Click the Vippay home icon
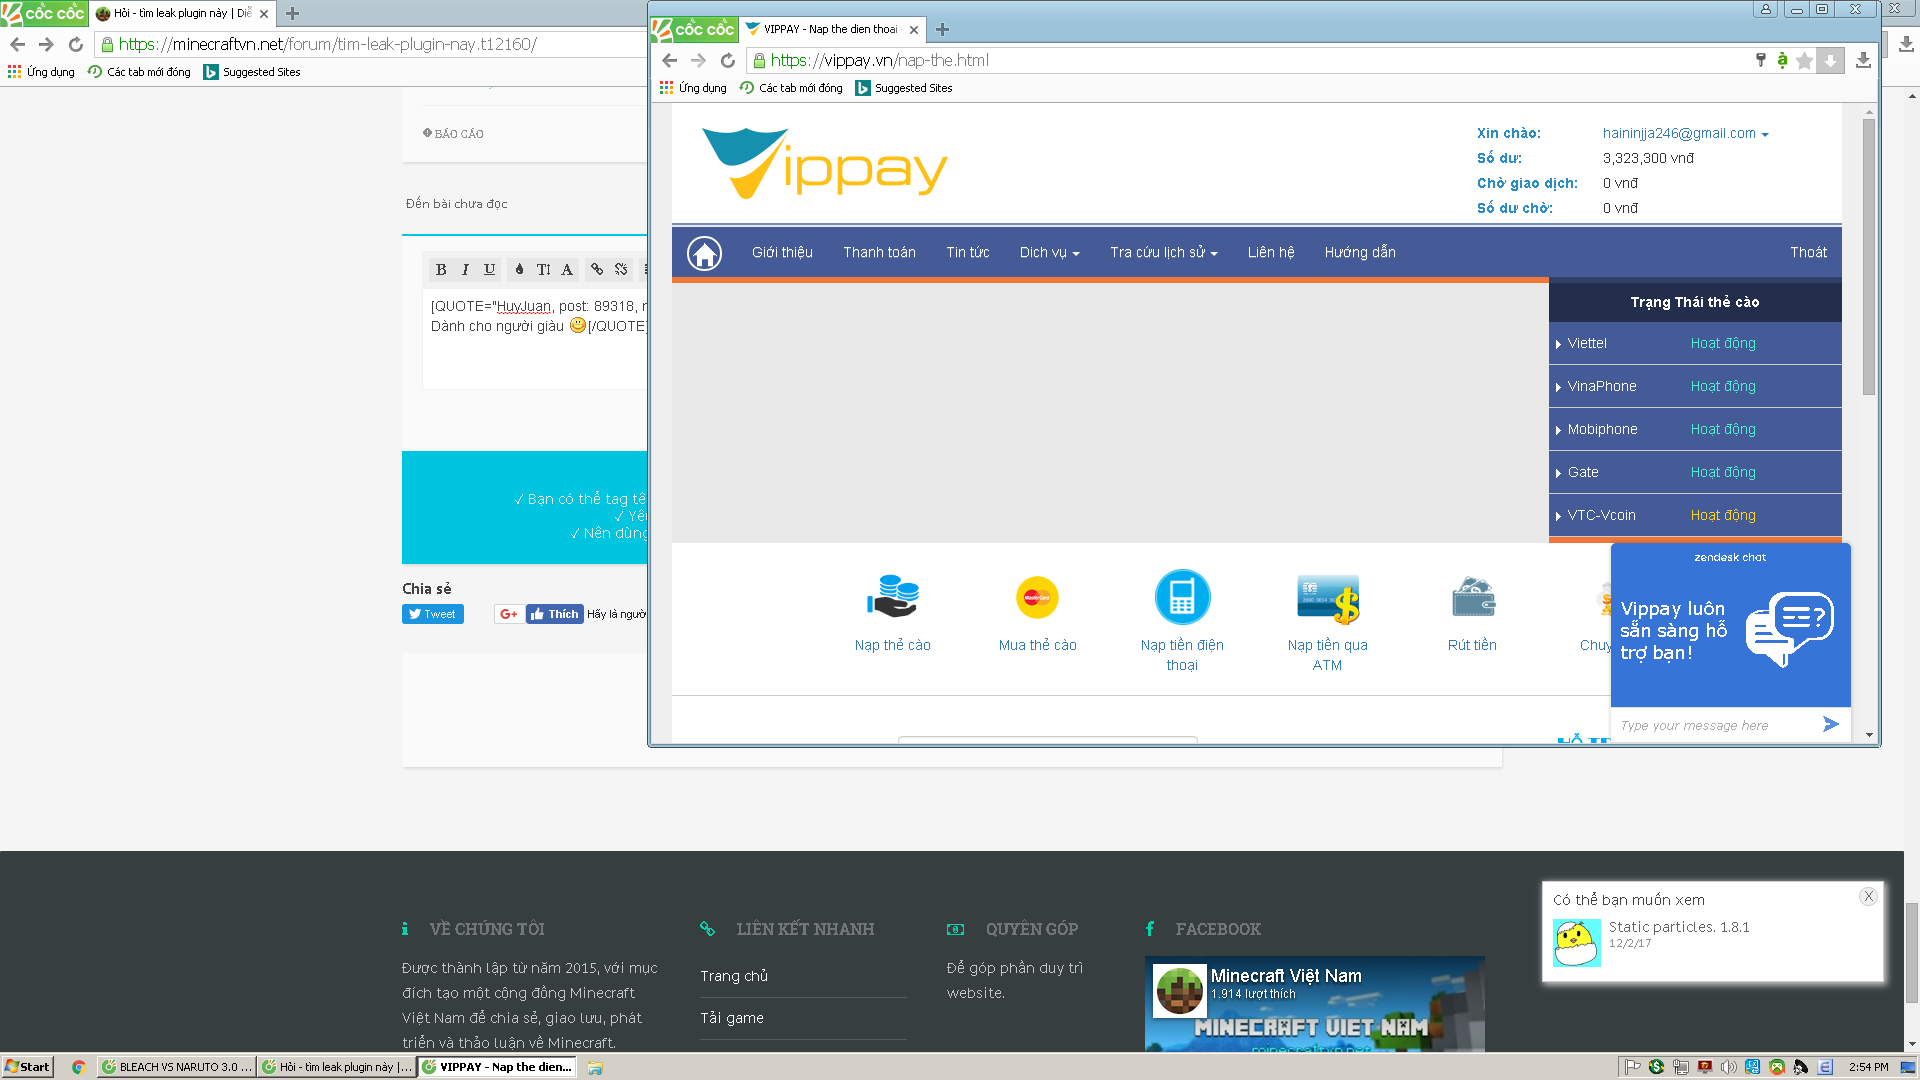This screenshot has height=1080, width=1920. [x=704, y=253]
